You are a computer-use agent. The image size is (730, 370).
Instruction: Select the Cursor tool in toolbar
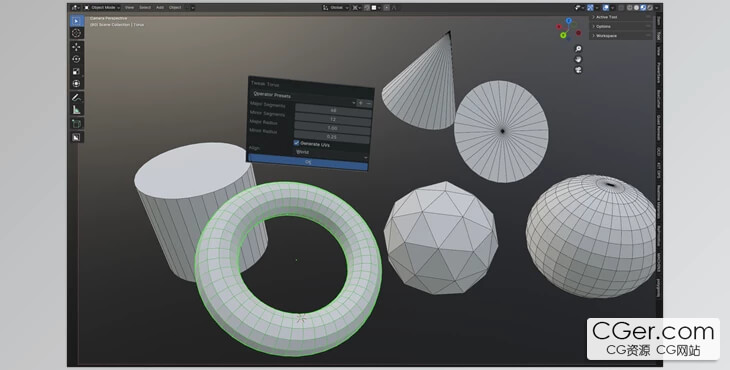pyautogui.click(x=76, y=33)
